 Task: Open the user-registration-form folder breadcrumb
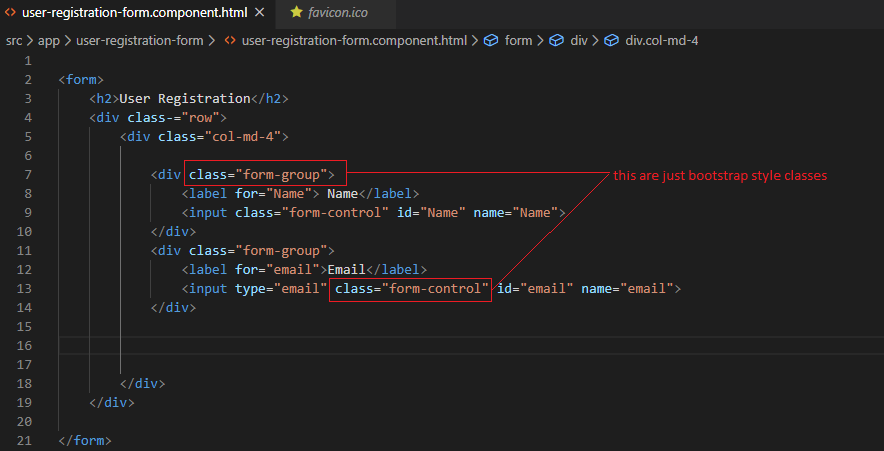coord(140,41)
